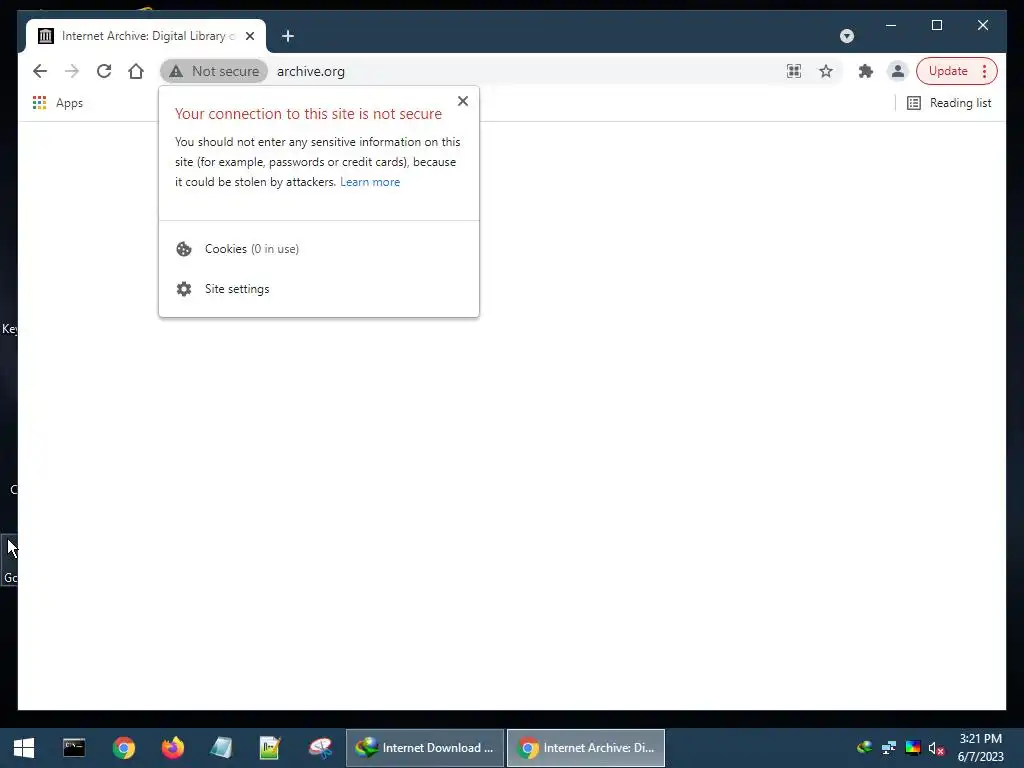The width and height of the screenshot is (1024, 768).
Task: Open the clock showing 3:21 PM
Action: click(x=980, y=748)
